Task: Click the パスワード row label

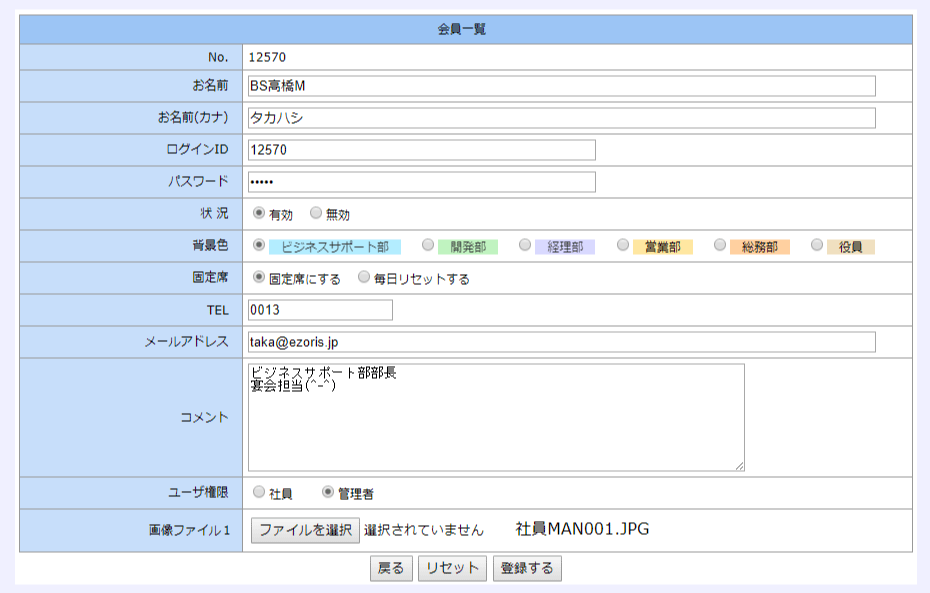Action: [199, 181]
